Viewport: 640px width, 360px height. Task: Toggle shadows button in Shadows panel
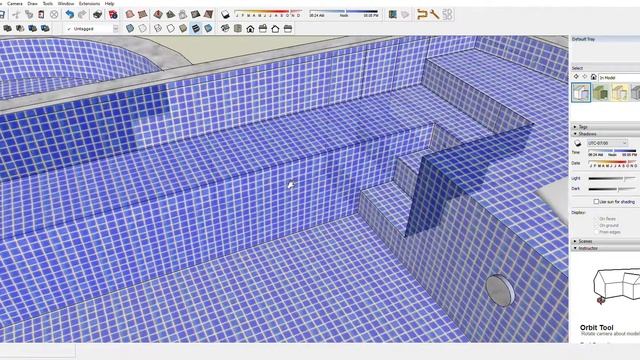point(578,143)
